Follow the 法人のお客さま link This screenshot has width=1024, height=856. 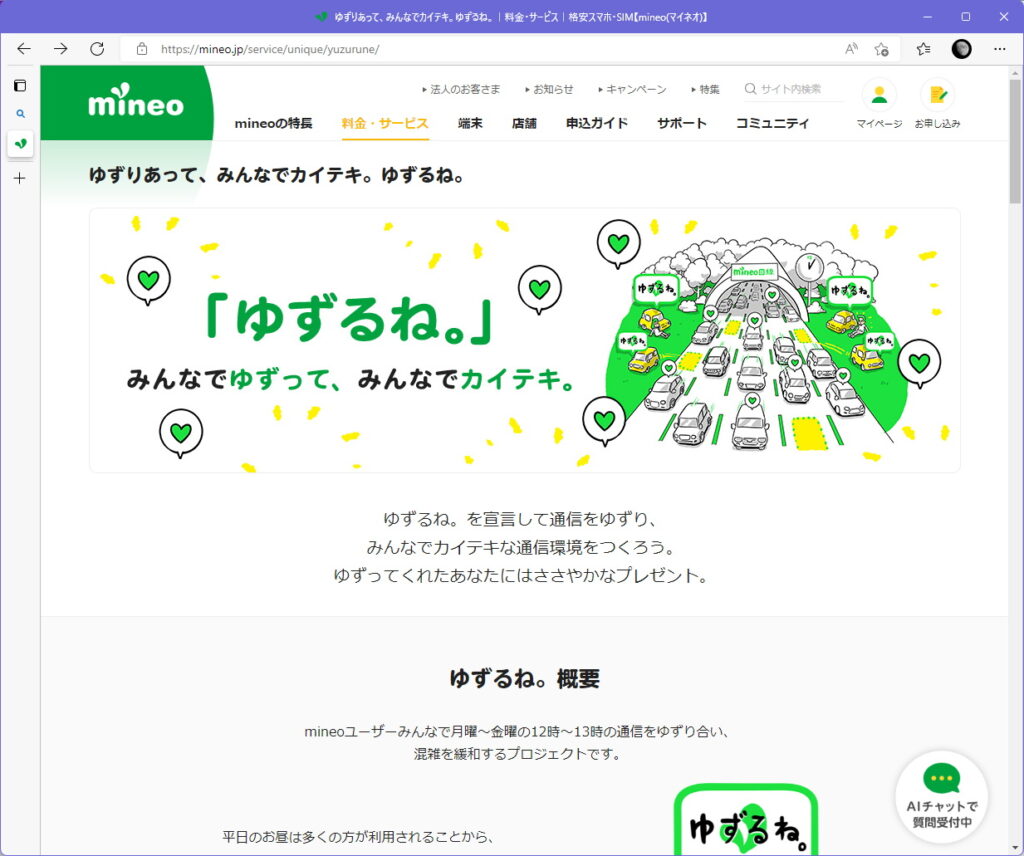(x=461, y=89)
